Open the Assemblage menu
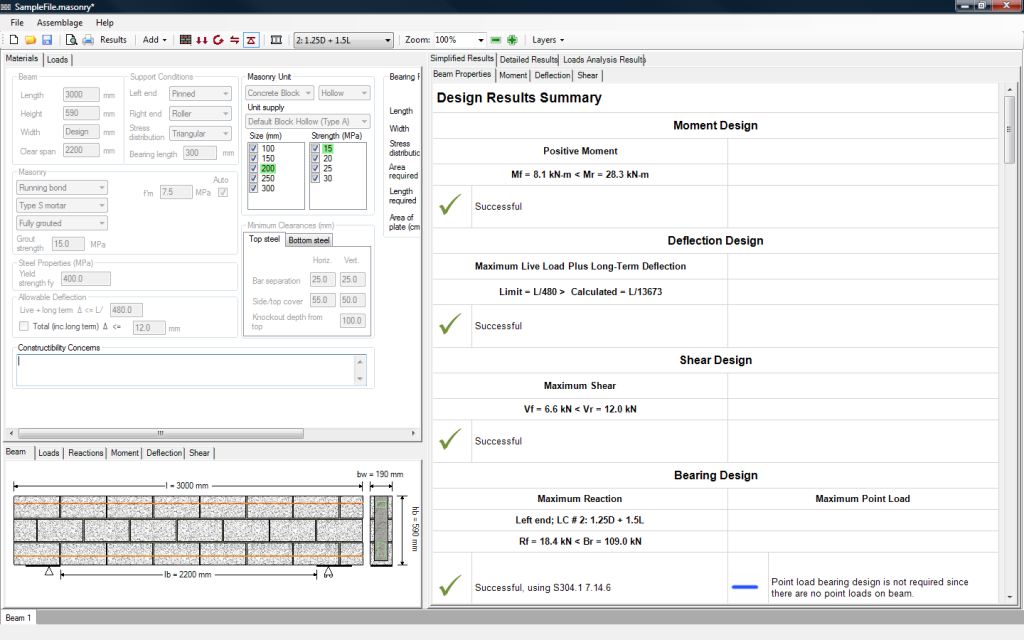The width and height of the screenshot is (1024, 640). pyautogui.click(x=60, y=22)
